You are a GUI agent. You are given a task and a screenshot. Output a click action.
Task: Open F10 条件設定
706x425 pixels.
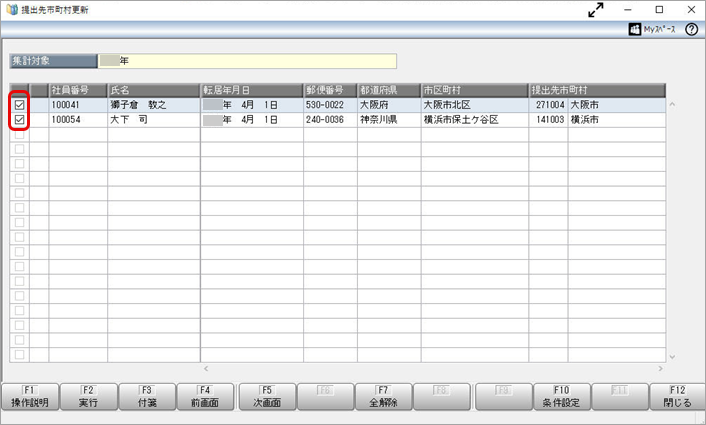(x=561, y=397)
